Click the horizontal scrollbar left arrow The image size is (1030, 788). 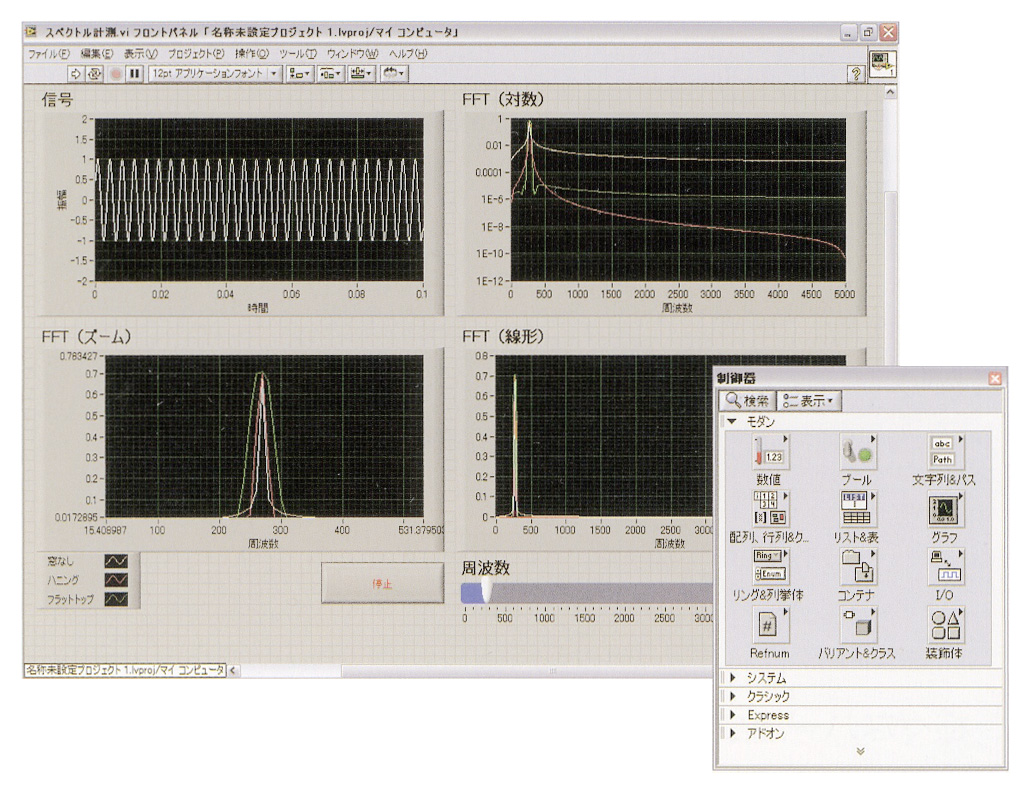click(233, 670)
